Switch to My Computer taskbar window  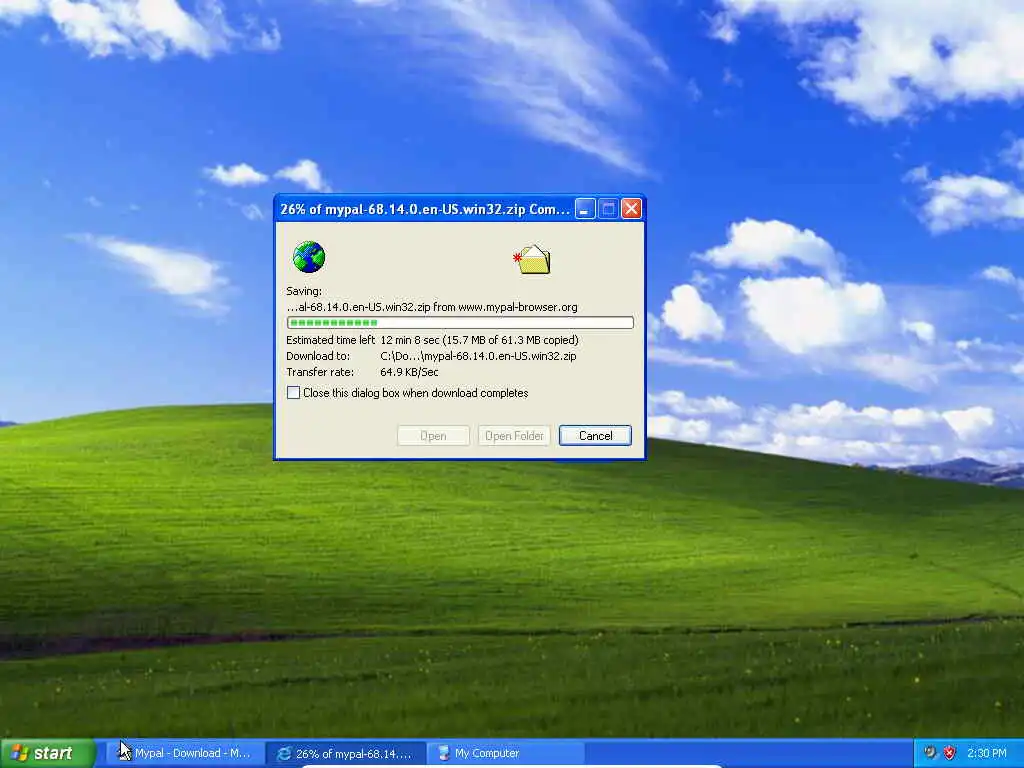coord(505,753)
